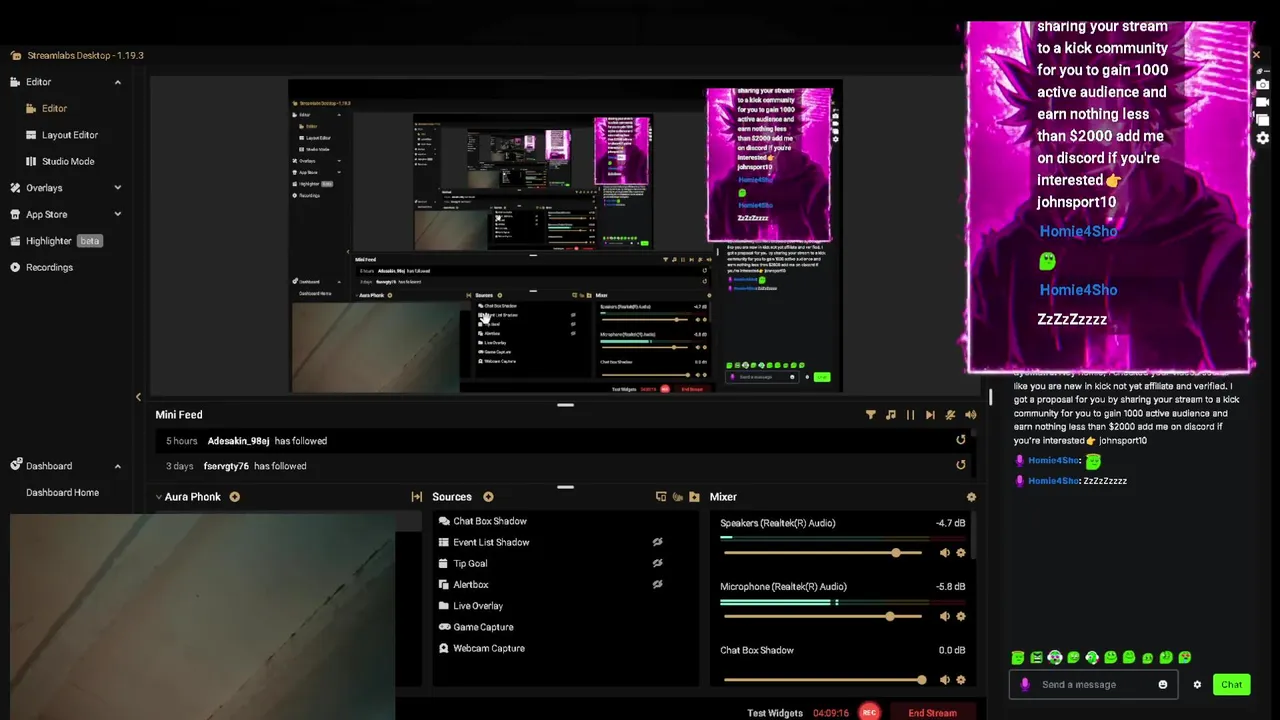Viewport: 1280px width, 720px height.
Task: Open the Highlighter beta item
Action: (57, 241)
